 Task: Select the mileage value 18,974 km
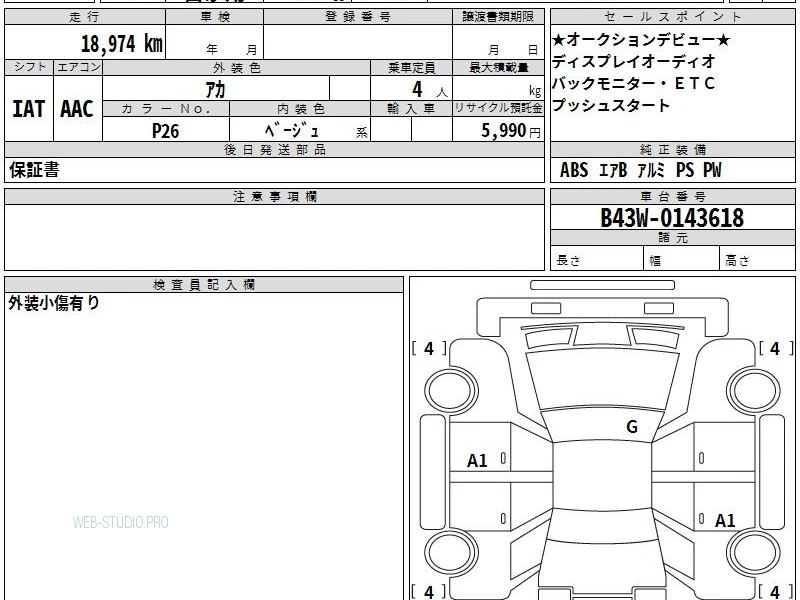tap(122, 43)
